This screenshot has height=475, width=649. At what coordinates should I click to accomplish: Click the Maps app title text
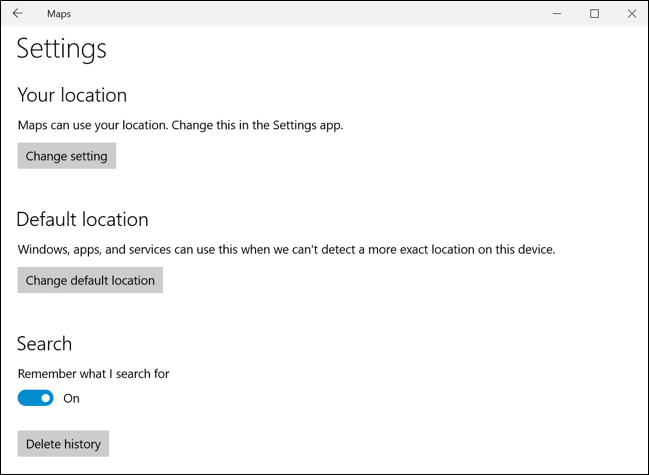pos(59,14)
